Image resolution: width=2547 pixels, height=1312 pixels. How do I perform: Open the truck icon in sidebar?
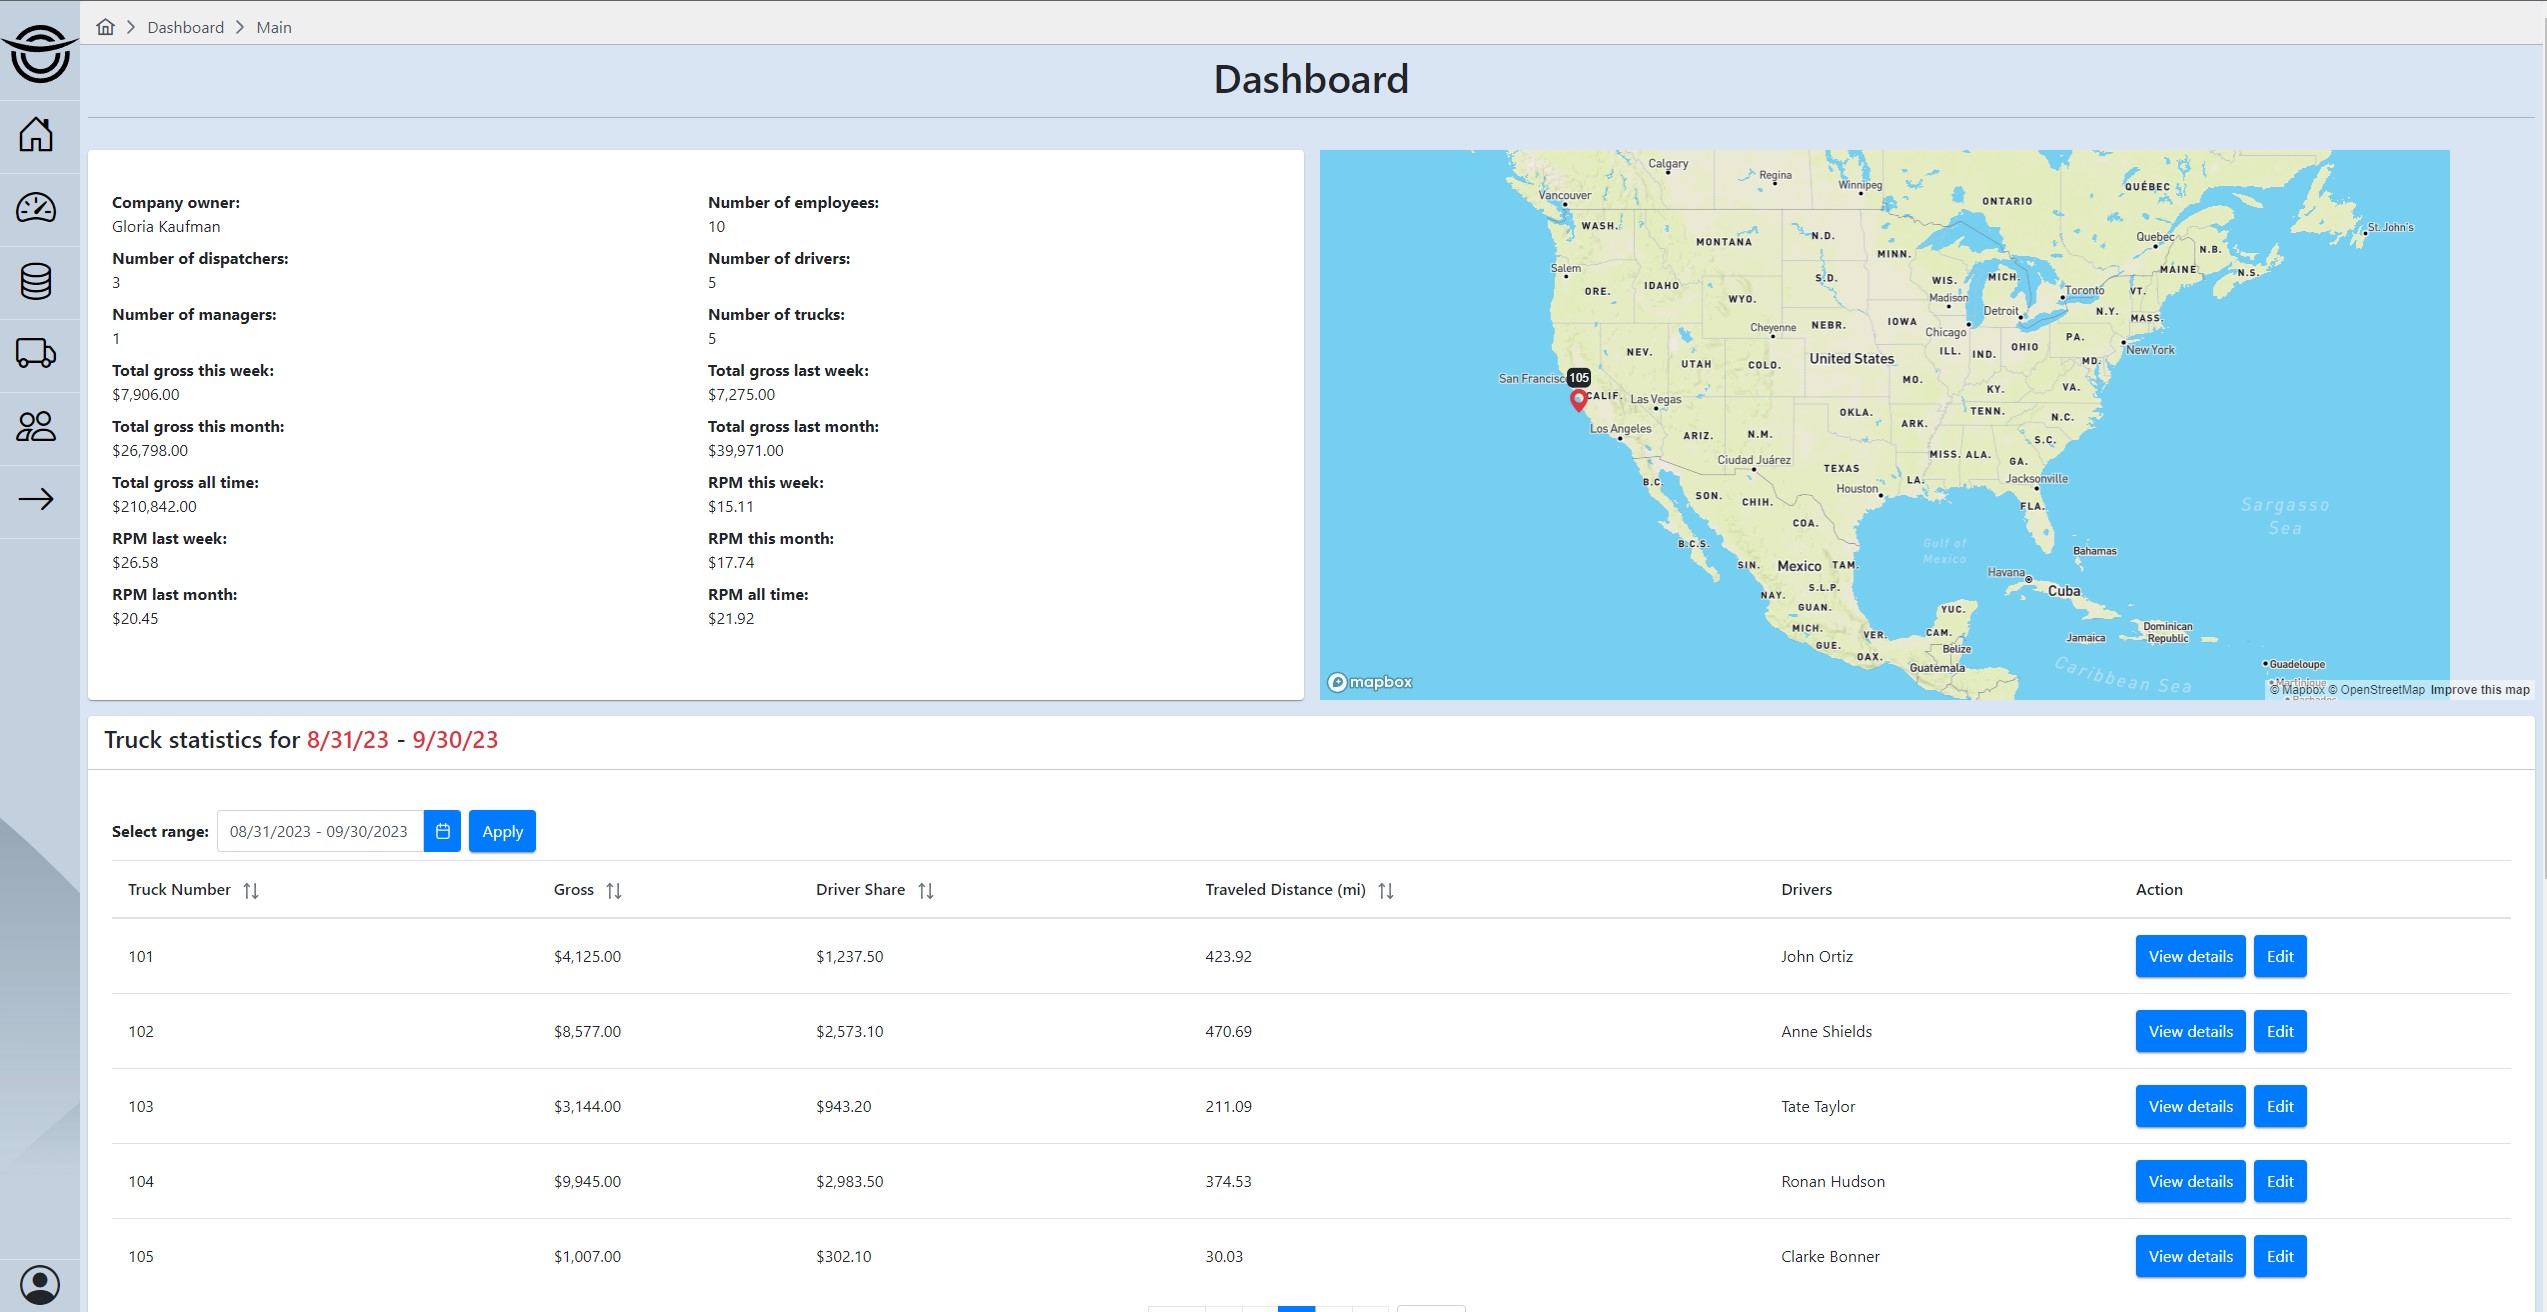36,353
